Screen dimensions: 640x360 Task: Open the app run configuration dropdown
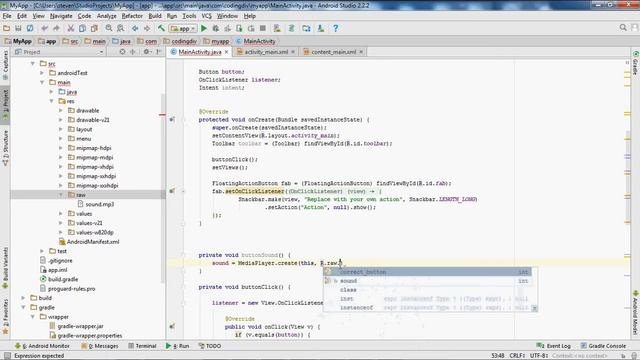(x=183, y=29)
